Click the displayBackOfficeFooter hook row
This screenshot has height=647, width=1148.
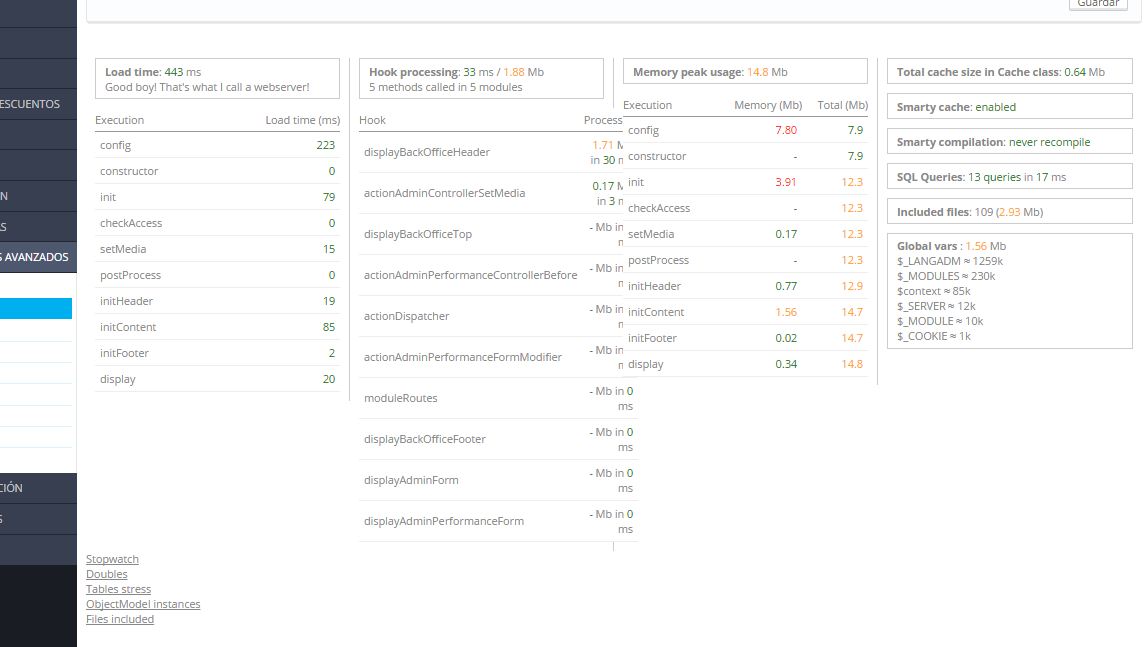pyautogui.click(x=498, y=439)
